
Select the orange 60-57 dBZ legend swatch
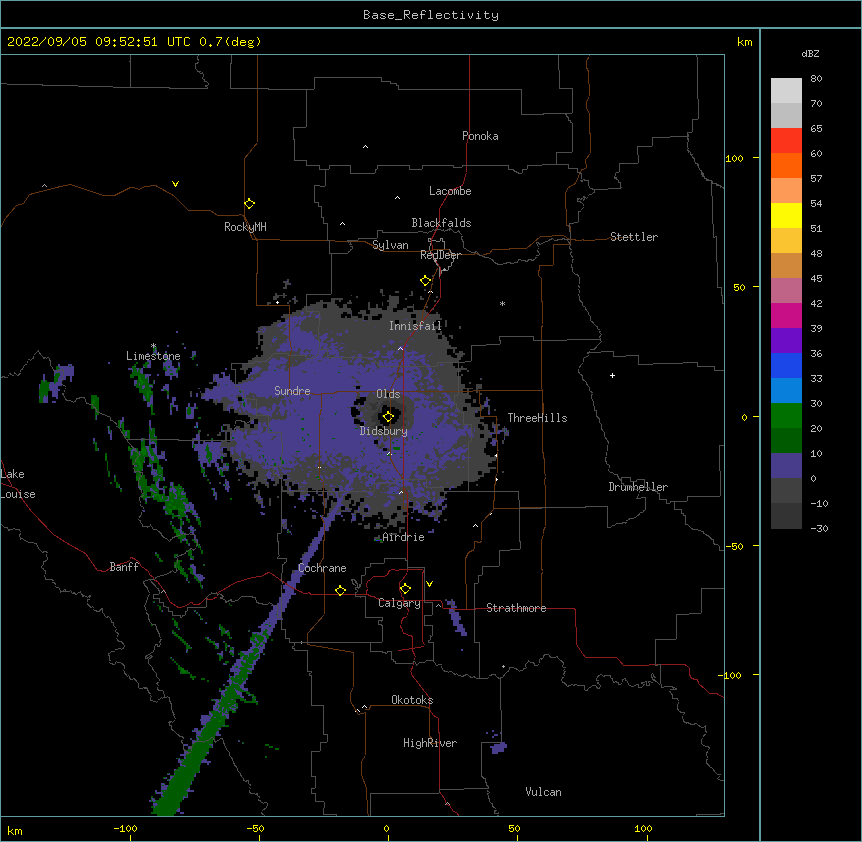coord(786,165)
